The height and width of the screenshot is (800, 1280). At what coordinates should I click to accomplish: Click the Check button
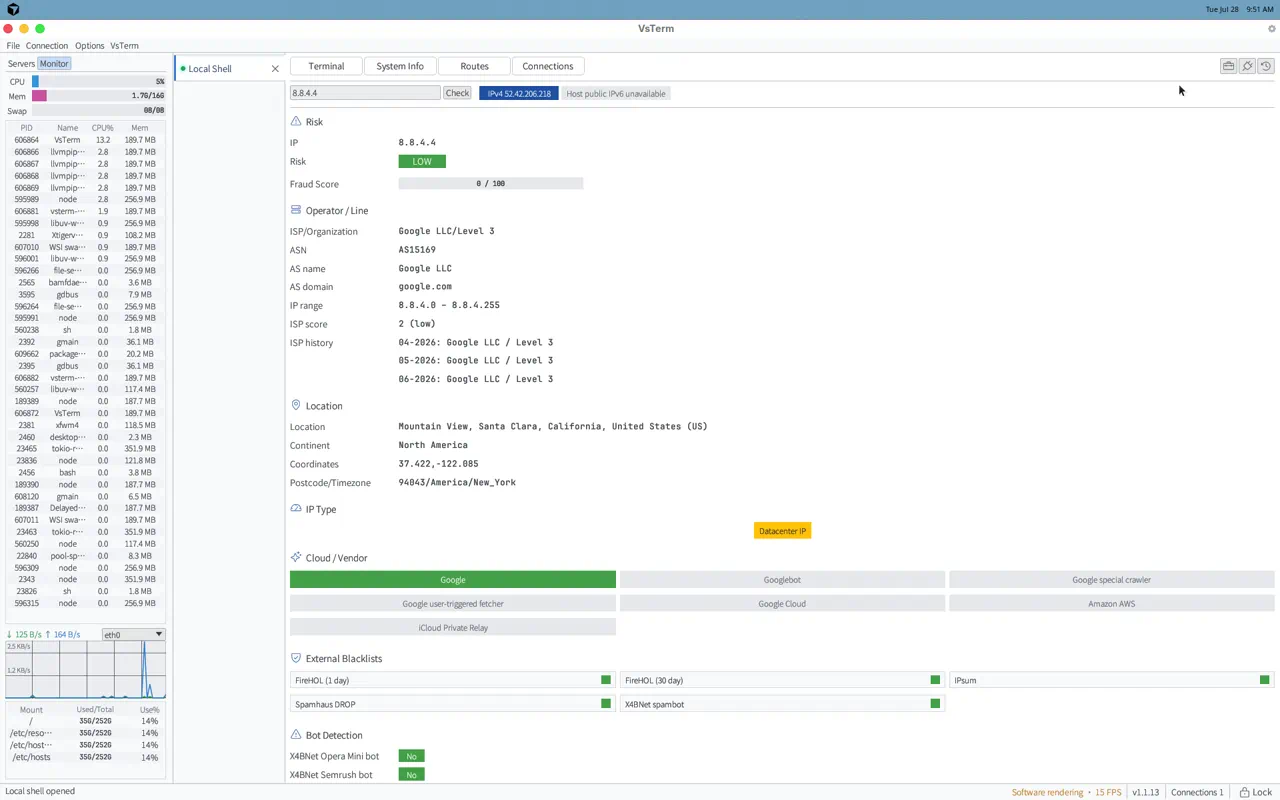(x=457, y=93)
